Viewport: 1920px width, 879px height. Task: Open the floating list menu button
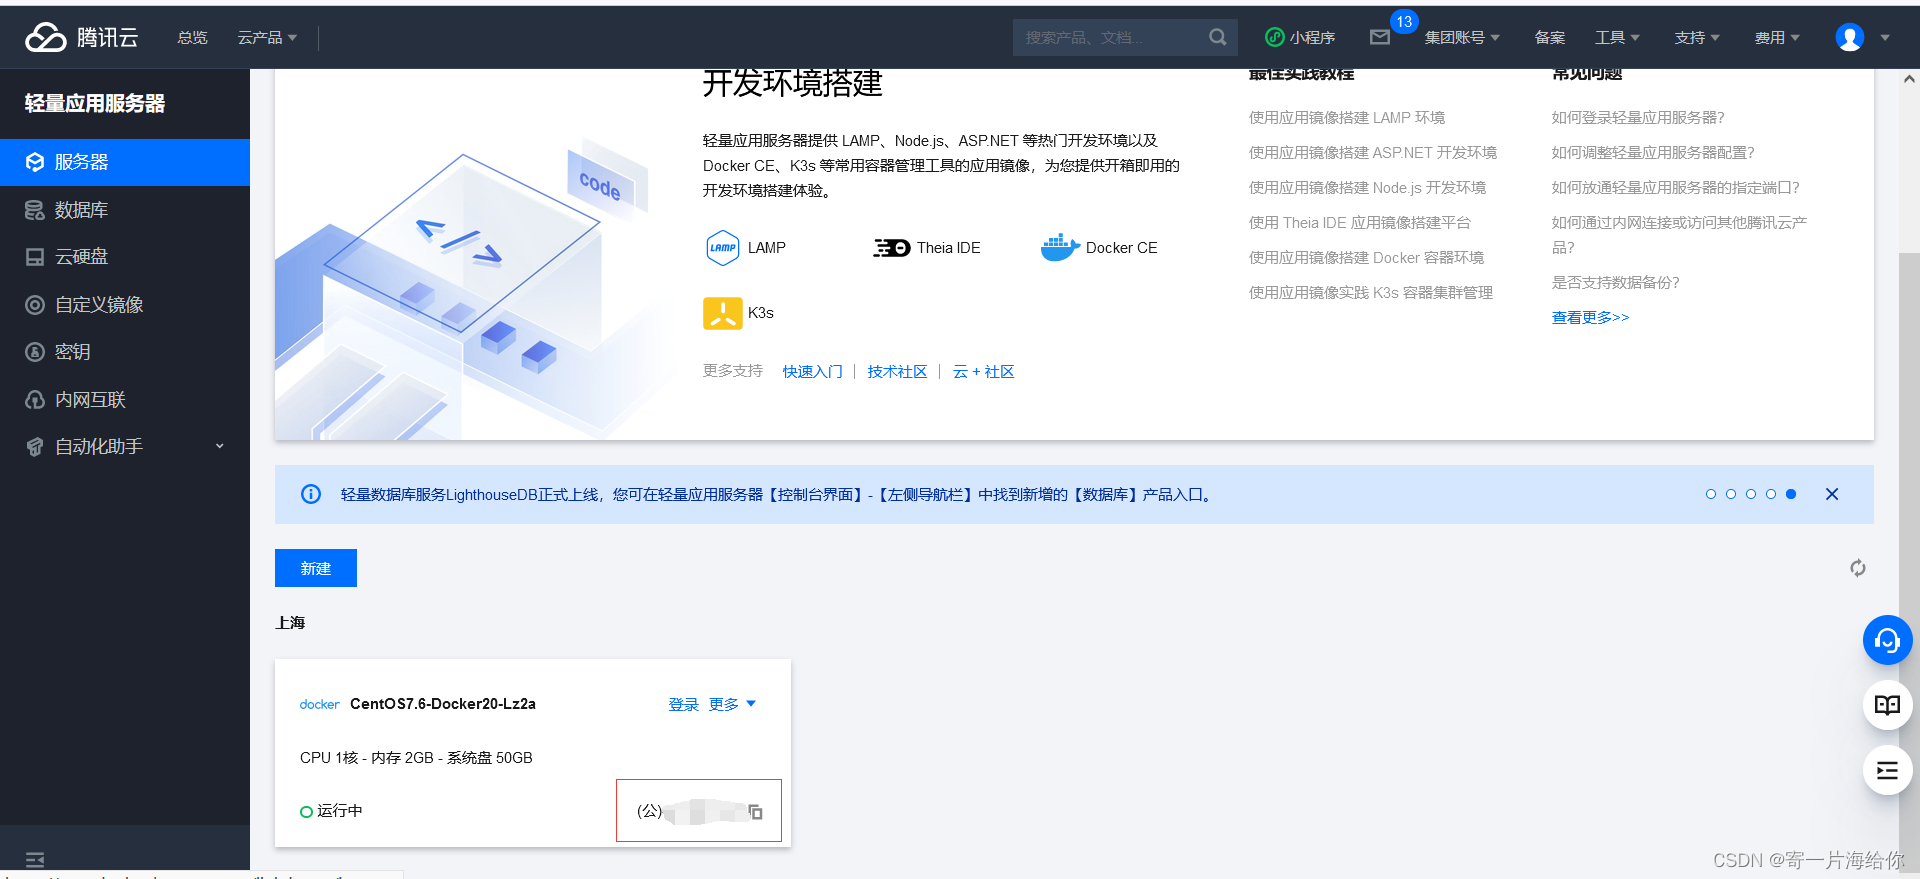[1887, 770]
